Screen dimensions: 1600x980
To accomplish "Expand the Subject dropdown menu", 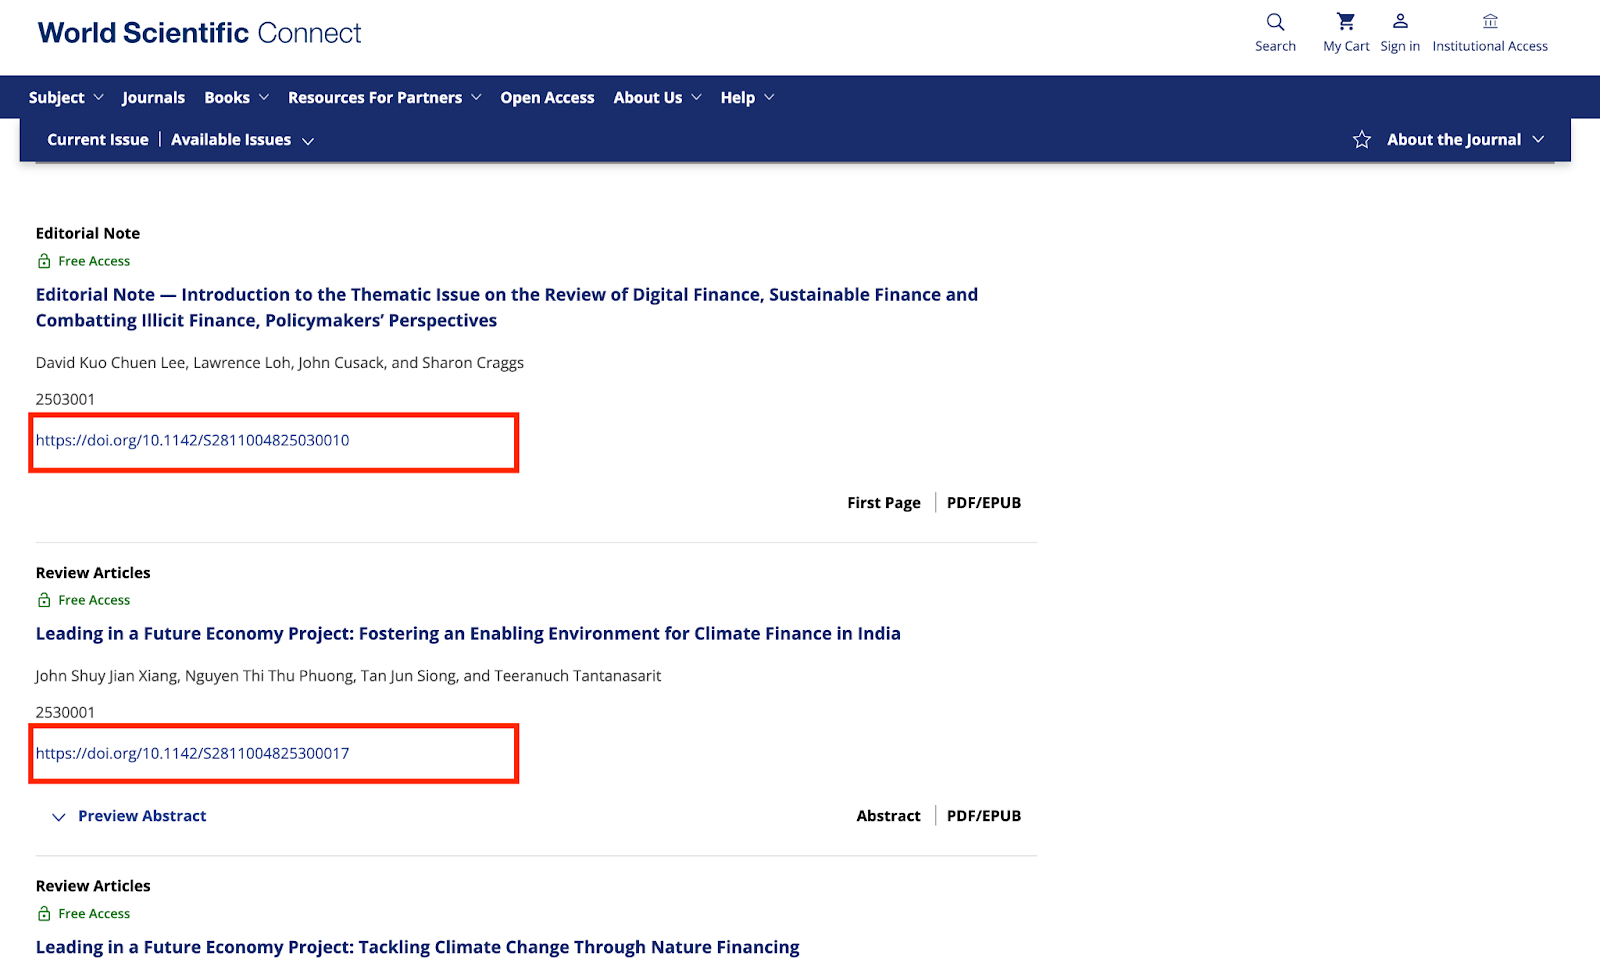I will click(66, 97).
